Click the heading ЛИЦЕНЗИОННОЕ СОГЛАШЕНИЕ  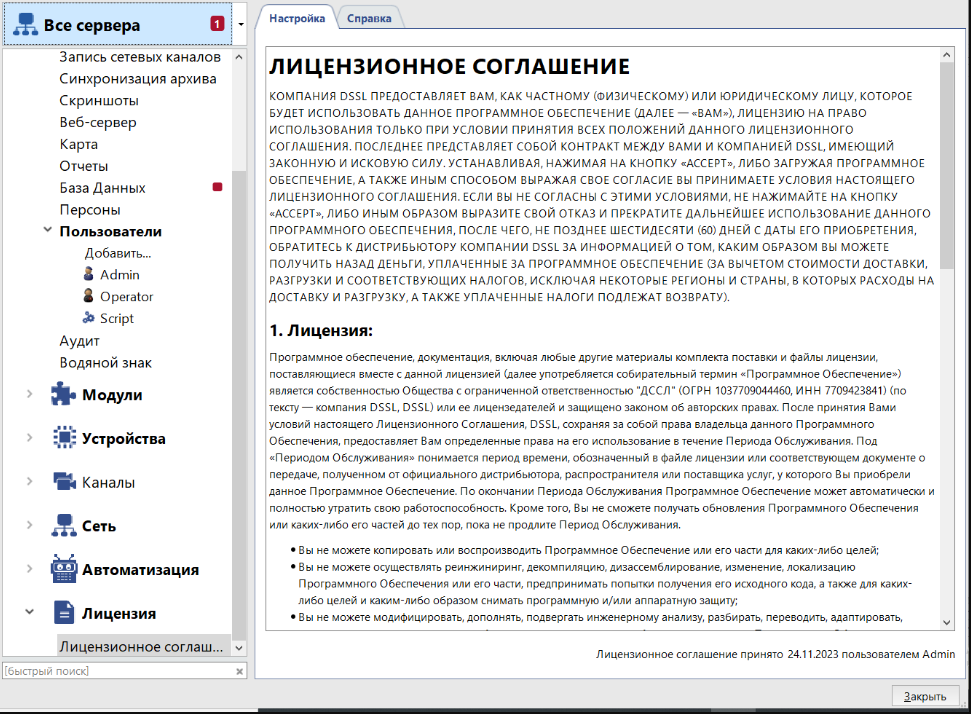(x=450, y=66)
